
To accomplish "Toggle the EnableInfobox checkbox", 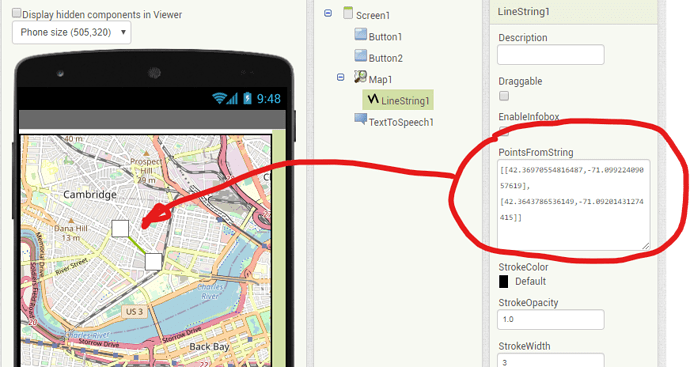I will tap(504, 131).
